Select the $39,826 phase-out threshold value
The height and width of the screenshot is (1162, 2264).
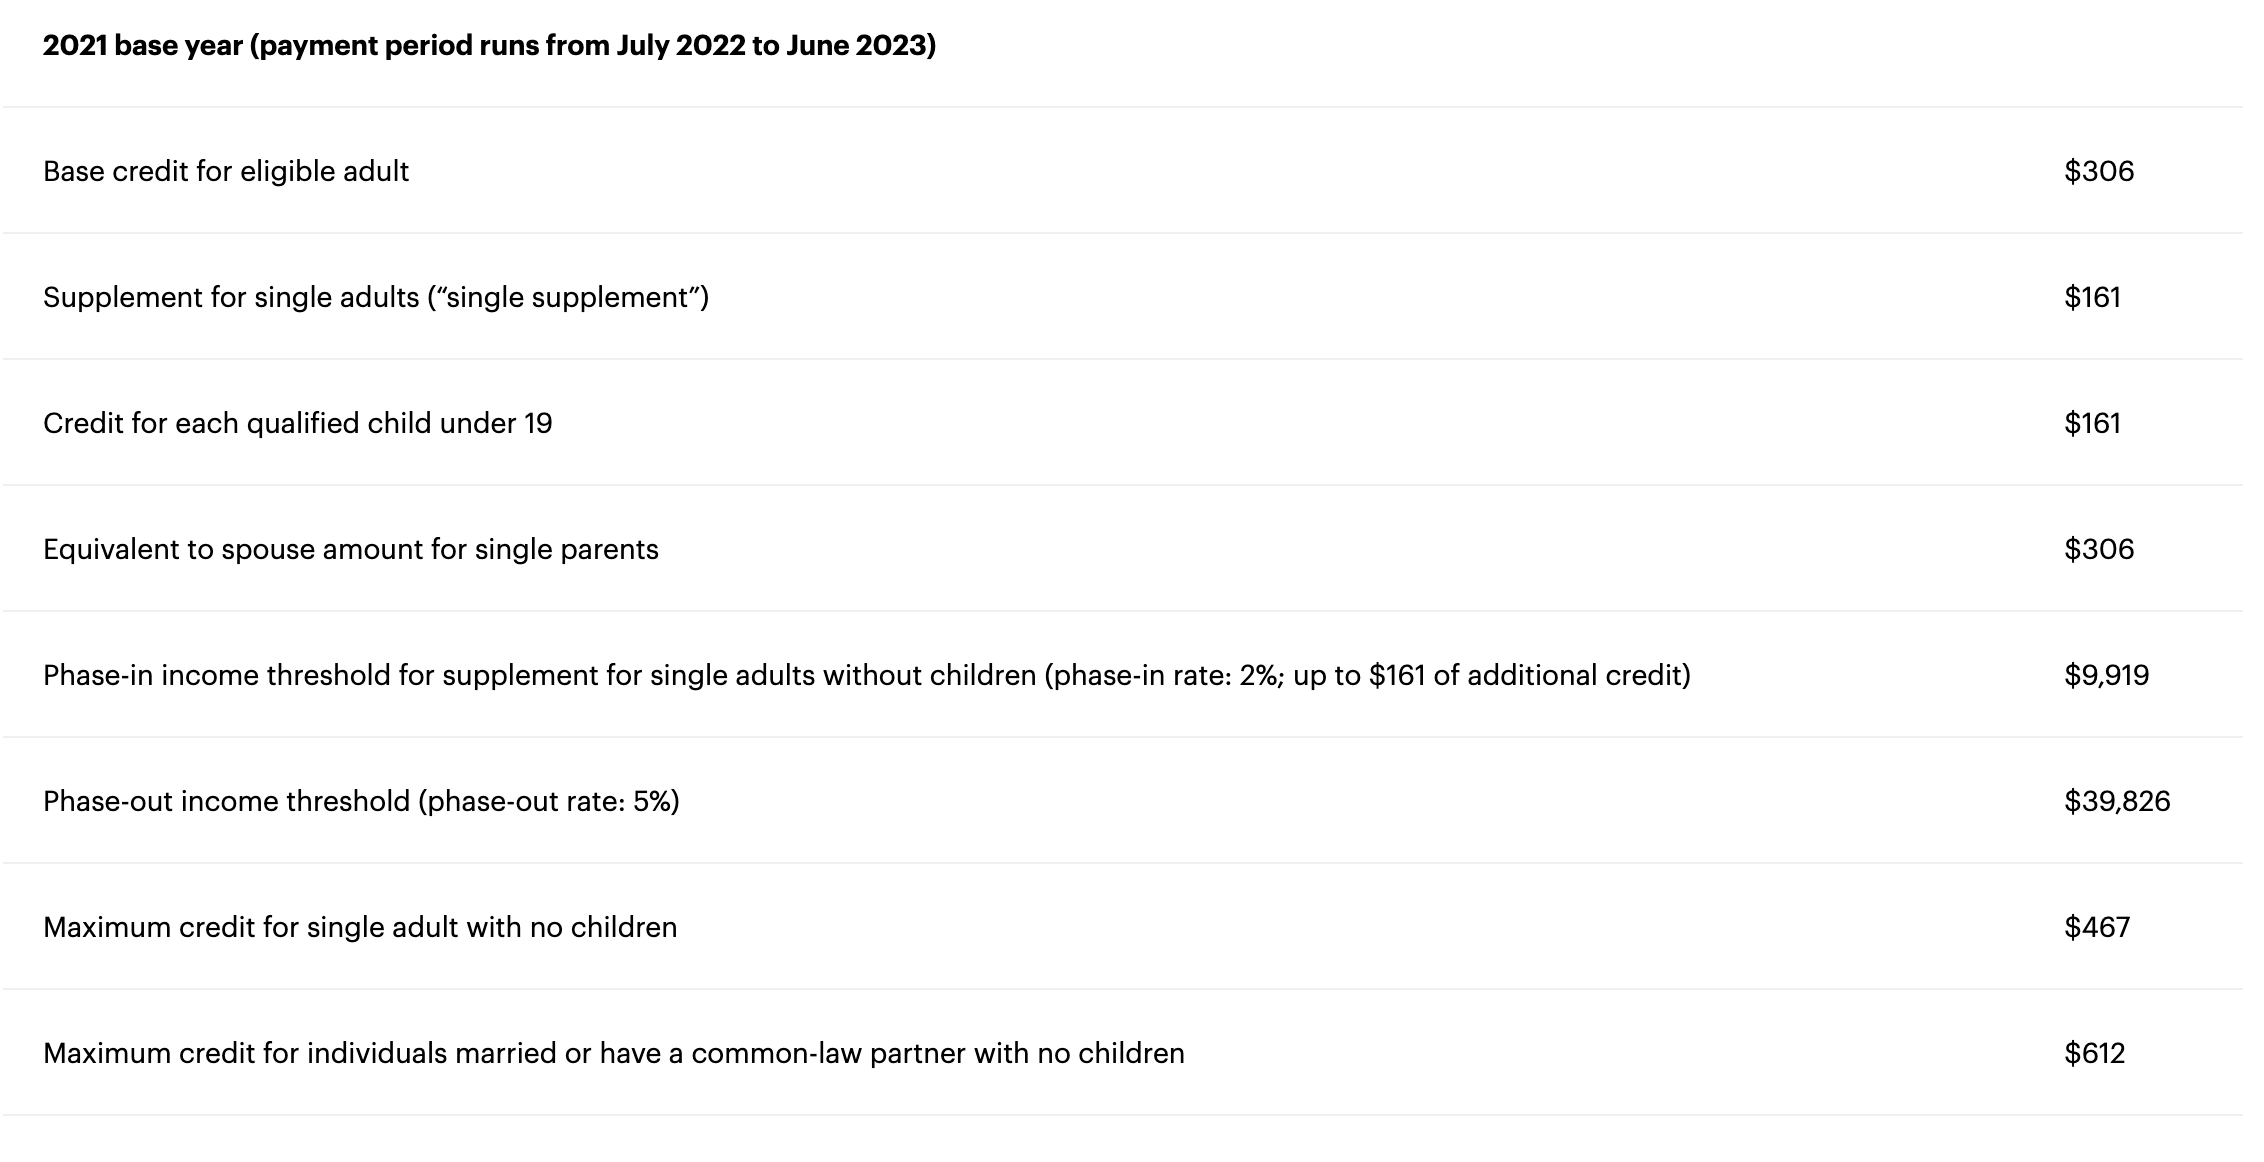[2116, 802]
